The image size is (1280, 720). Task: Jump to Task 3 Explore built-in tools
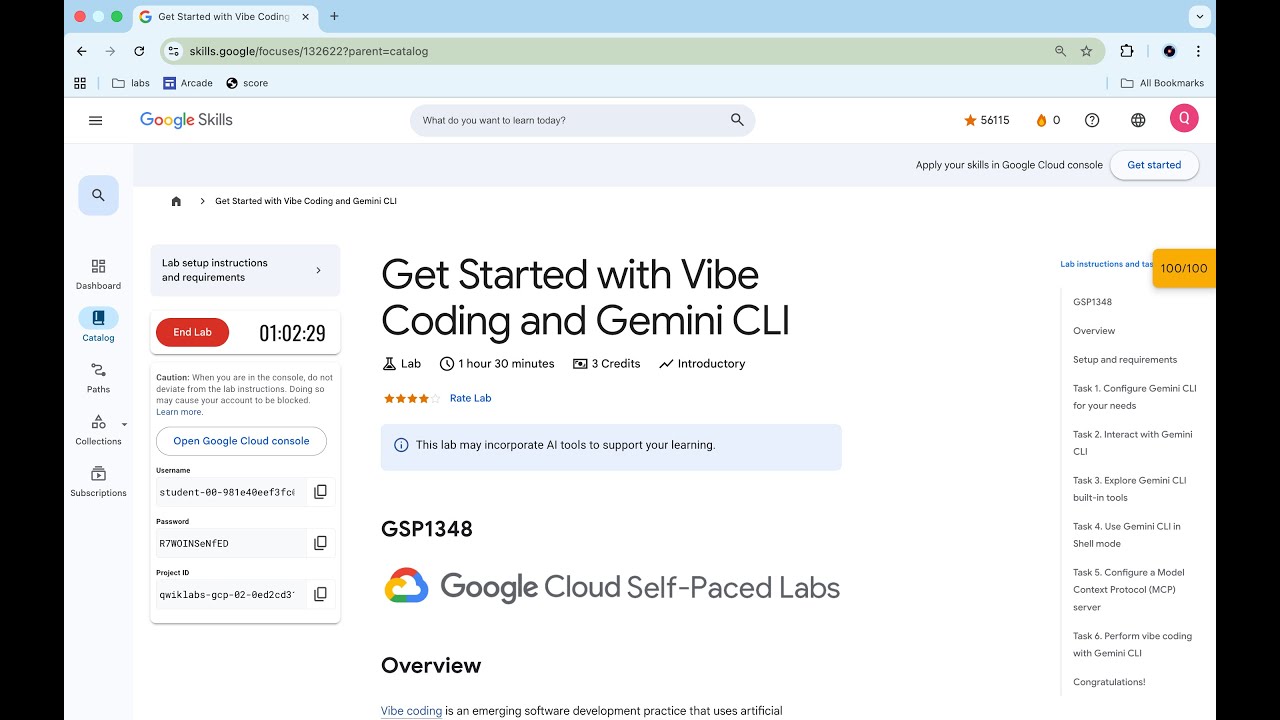[1130, 489]
